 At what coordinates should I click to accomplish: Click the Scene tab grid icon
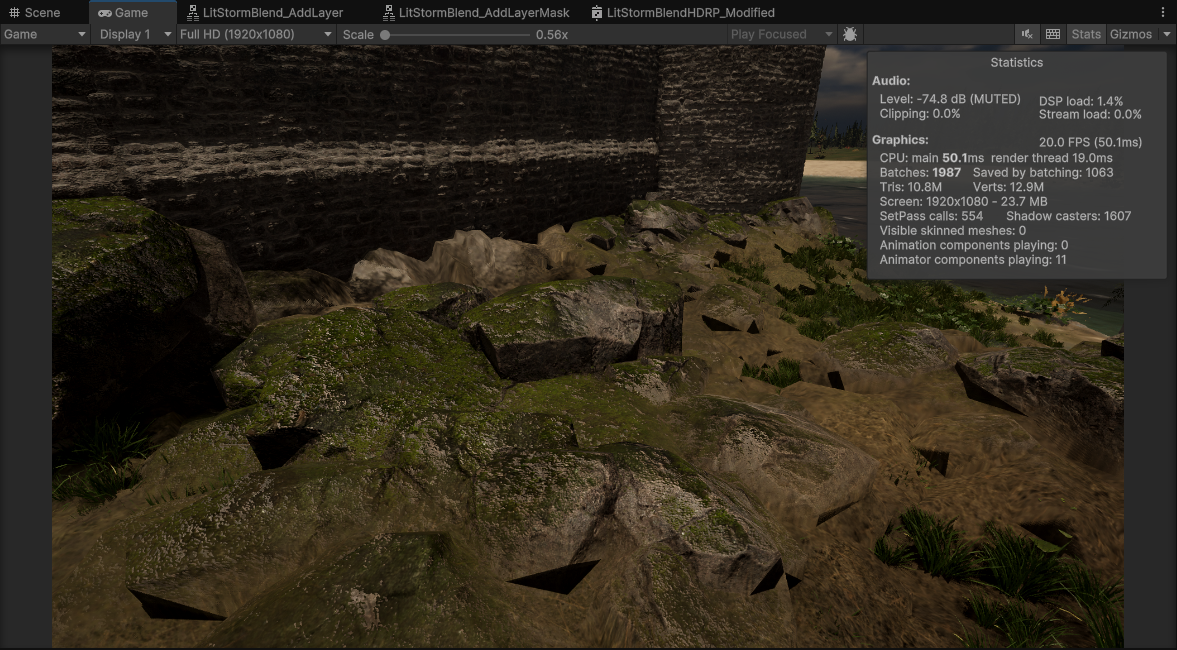click(x=16, y=12)
